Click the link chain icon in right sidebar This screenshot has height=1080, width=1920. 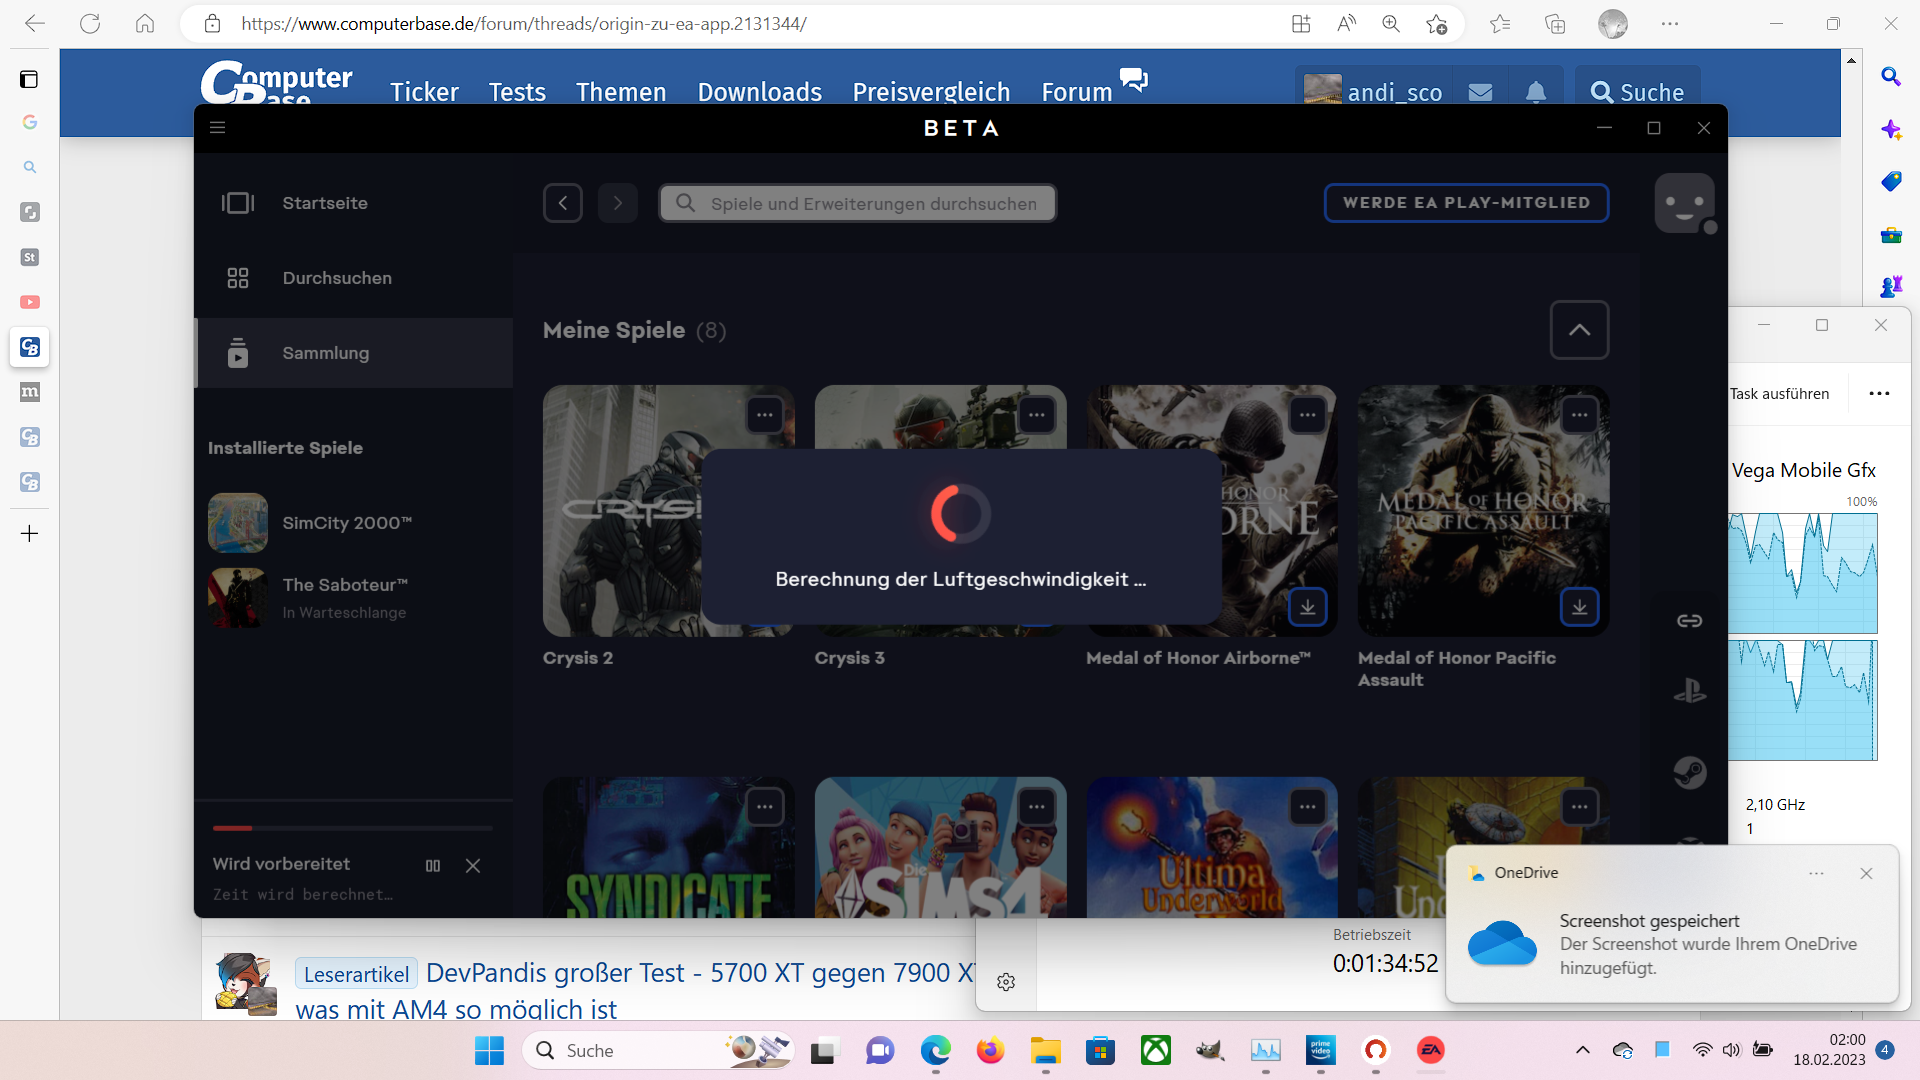pyautogui.click(x=1689, y=621)
